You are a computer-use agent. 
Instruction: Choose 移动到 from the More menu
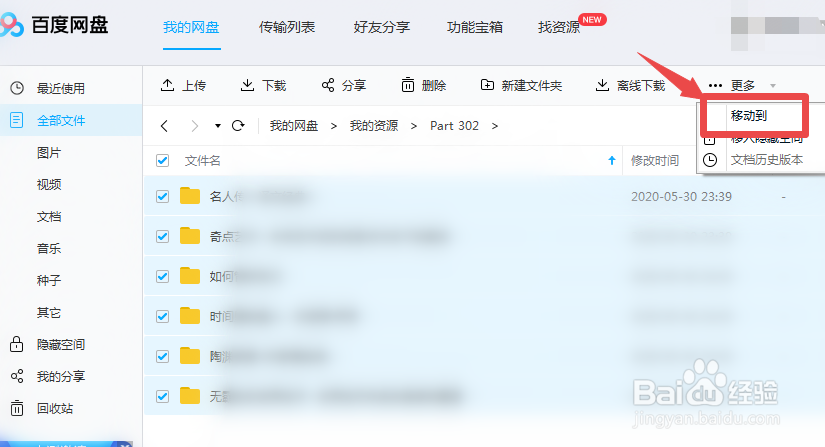pos(749,116)
